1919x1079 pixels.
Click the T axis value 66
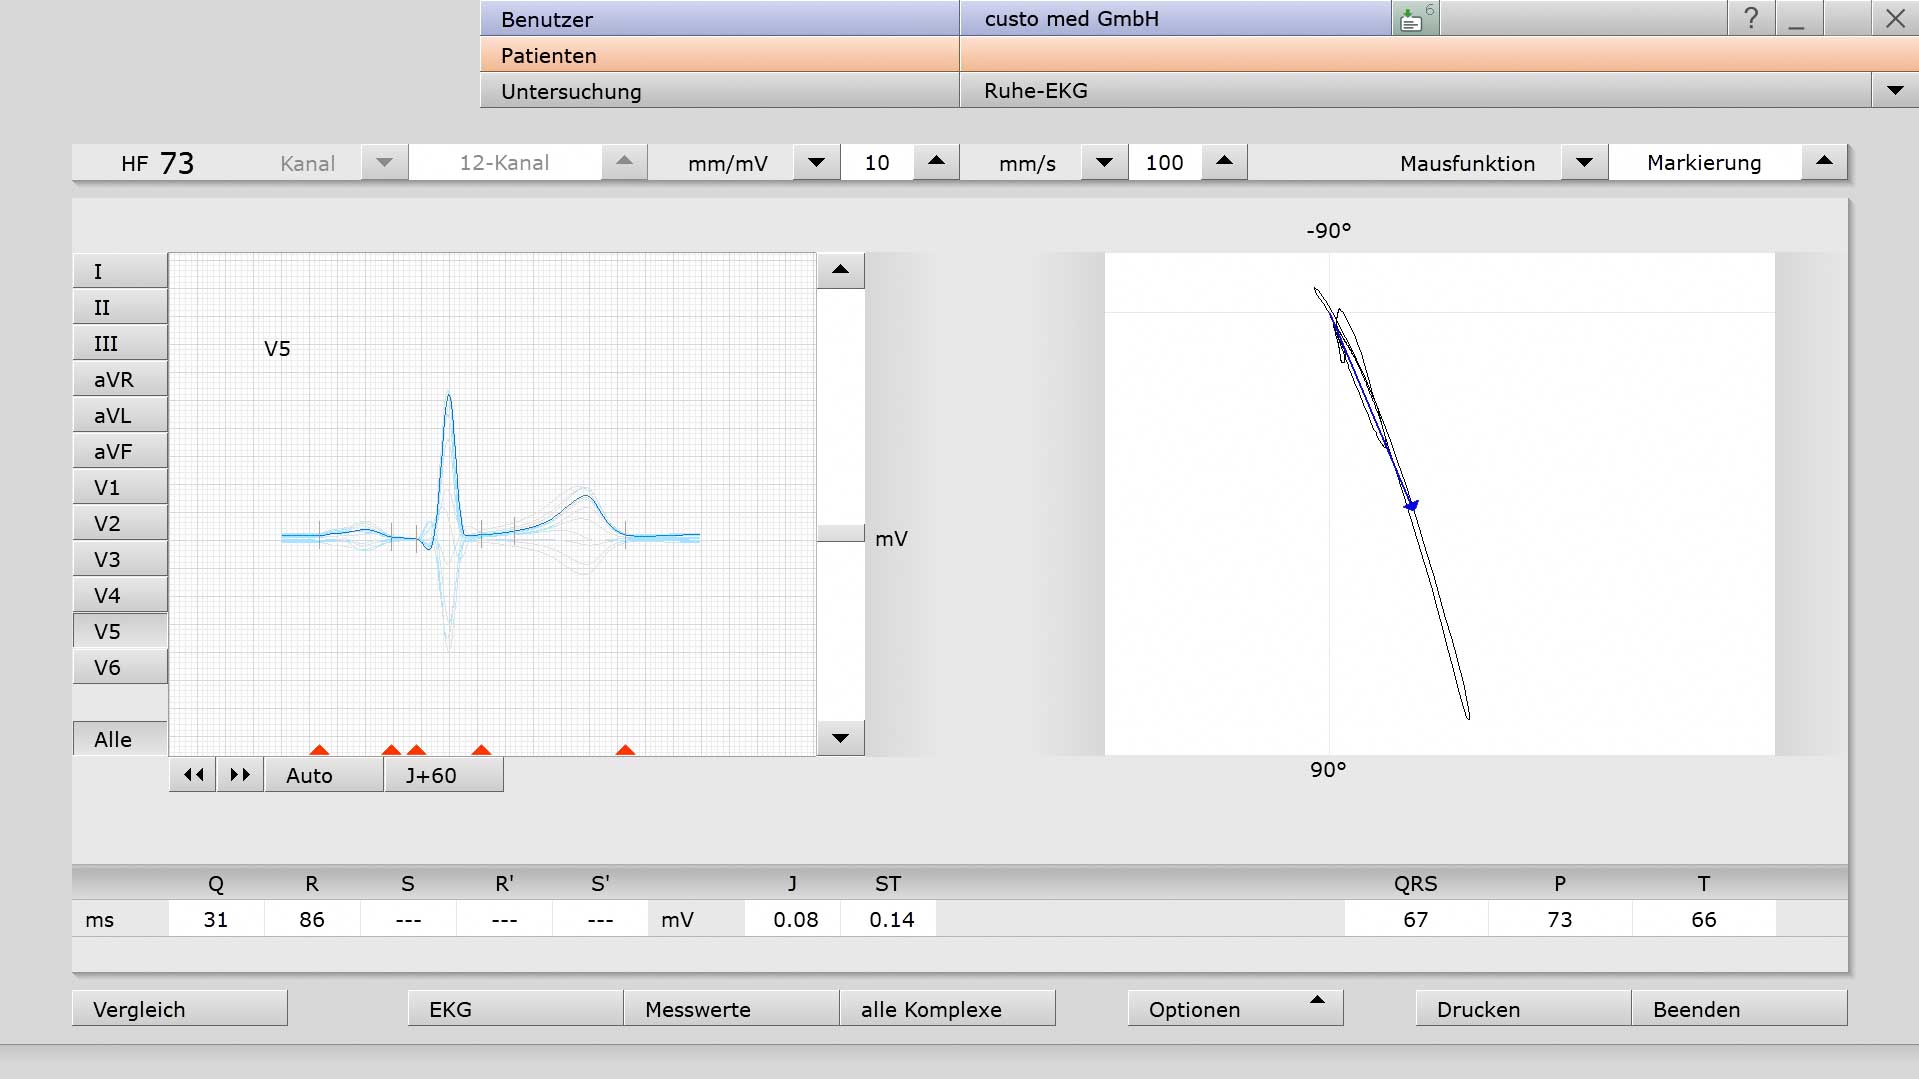click(x=1704, y=919)
